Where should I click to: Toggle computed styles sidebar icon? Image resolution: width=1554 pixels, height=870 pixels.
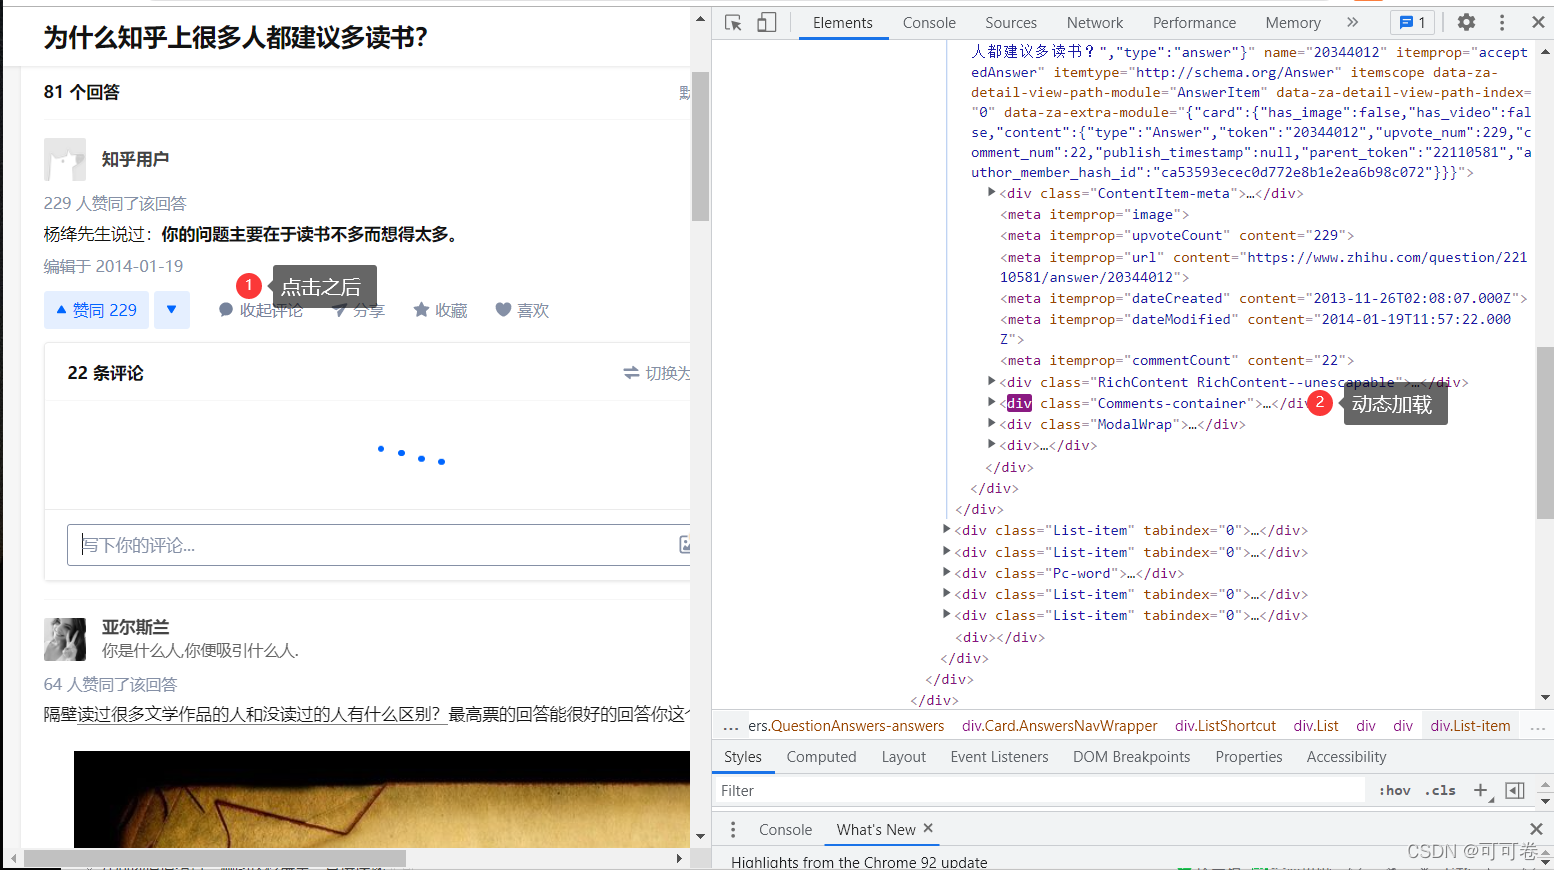(x=1515, y=791)
